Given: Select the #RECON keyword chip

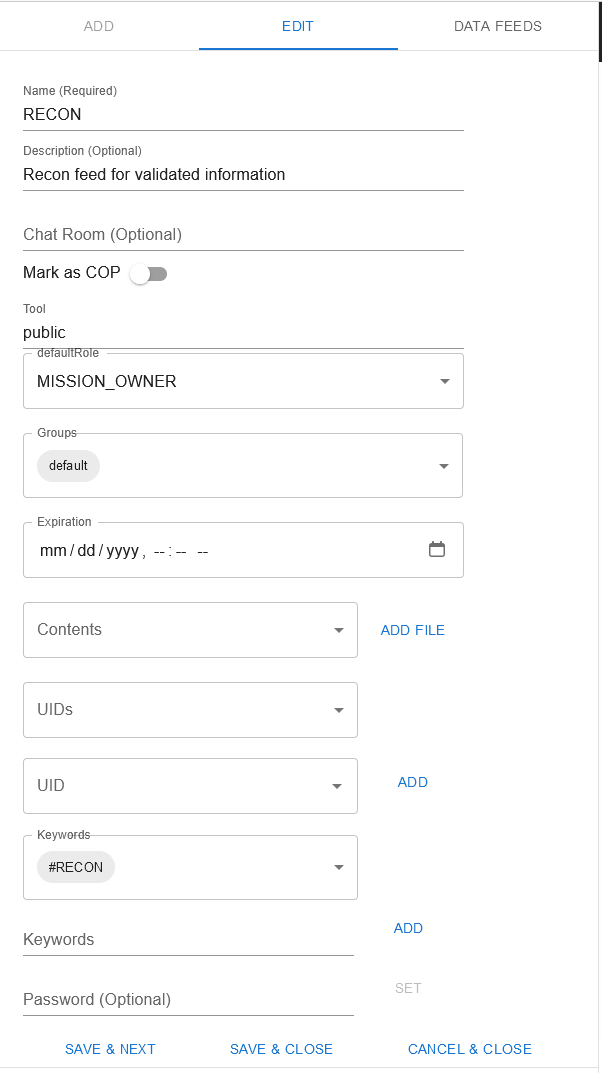Looking at the screenshot, I should [76, 867].
